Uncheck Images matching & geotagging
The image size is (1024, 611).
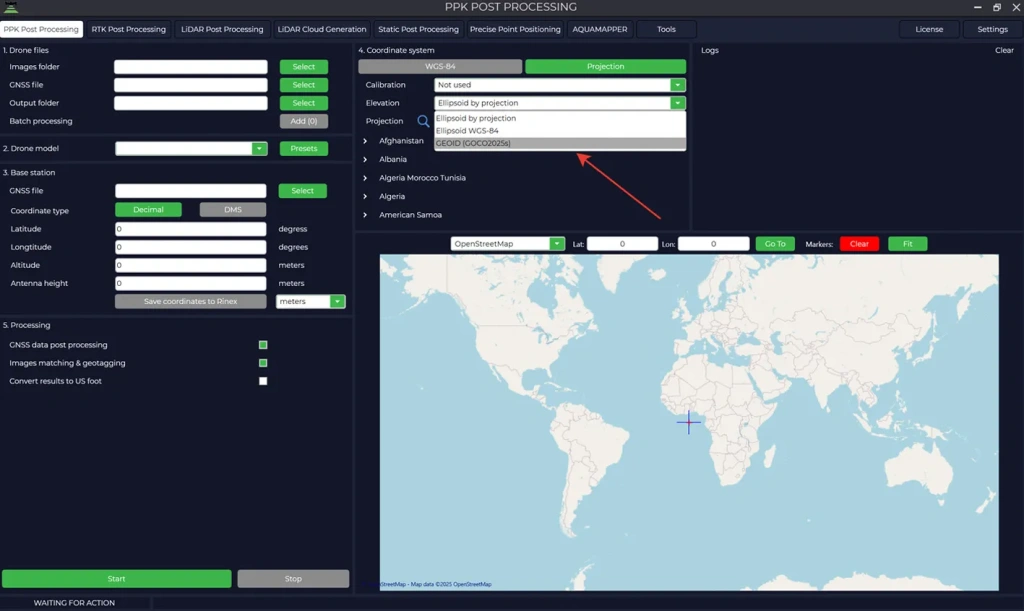tap(262, 363)
